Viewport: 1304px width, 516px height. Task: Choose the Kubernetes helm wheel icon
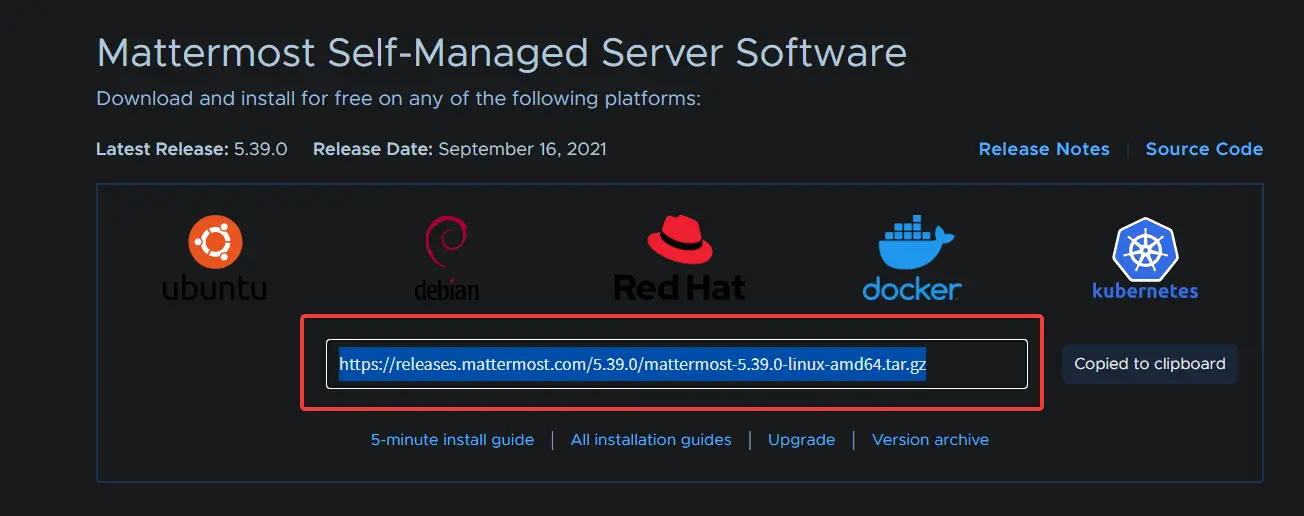[1143, 250]
